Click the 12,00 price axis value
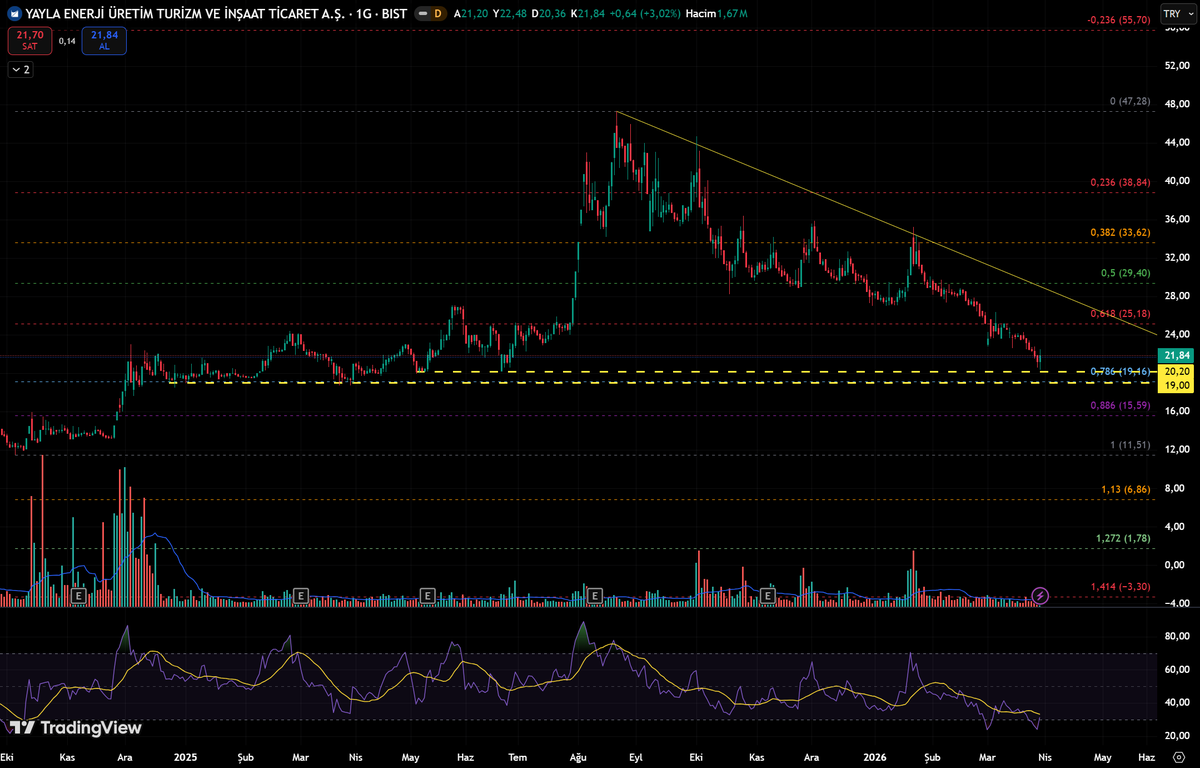Image resolution: width=1200 pixels, height=768 pixels. click(x=1175, y=450)
